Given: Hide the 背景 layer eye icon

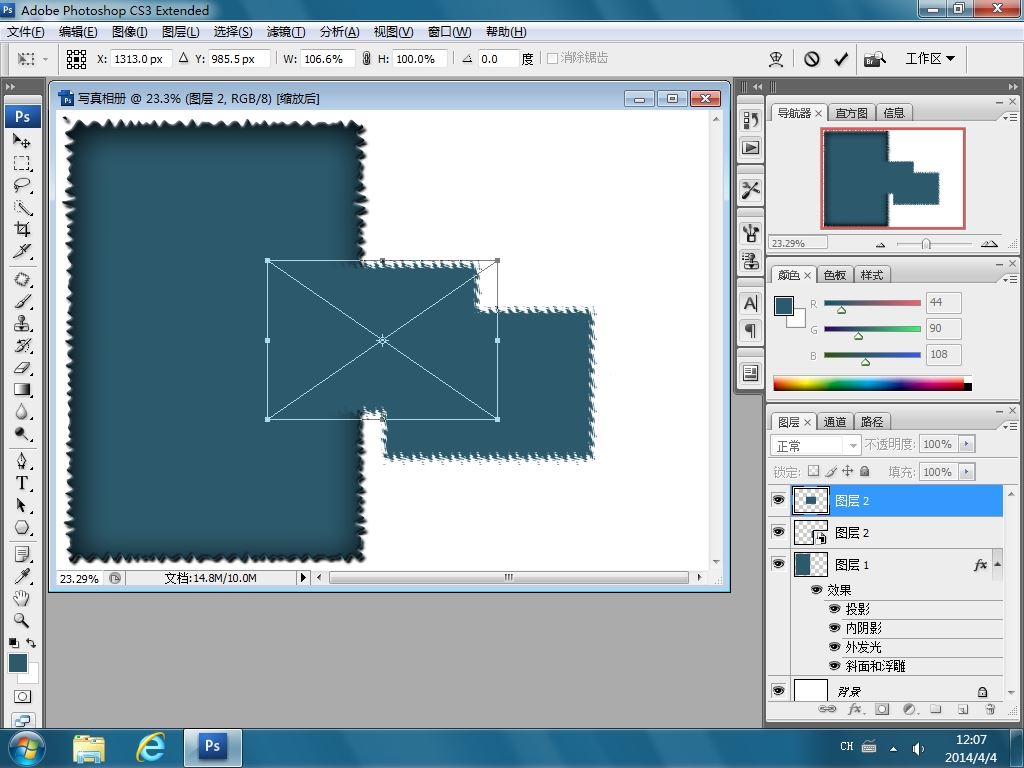Looking at the screenshot, I should click(x=778, y=690).
